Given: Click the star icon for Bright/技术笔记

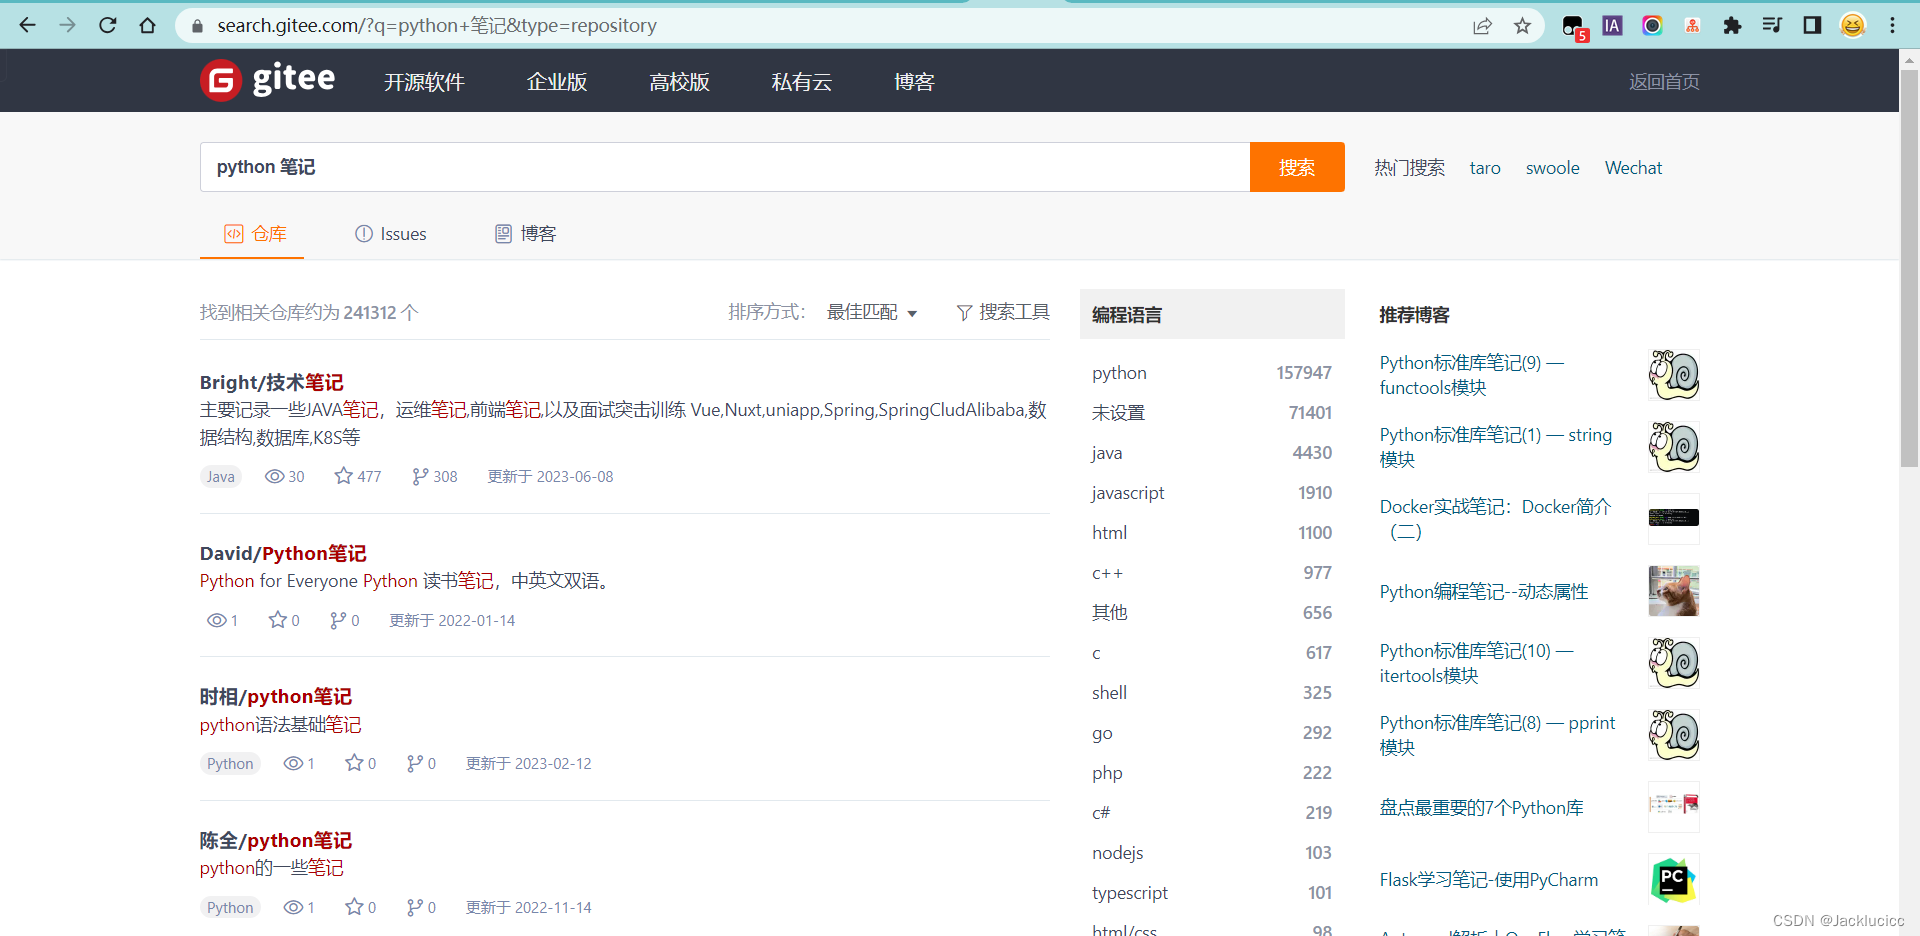Looking at the screenshot, I should click(343, 476).
